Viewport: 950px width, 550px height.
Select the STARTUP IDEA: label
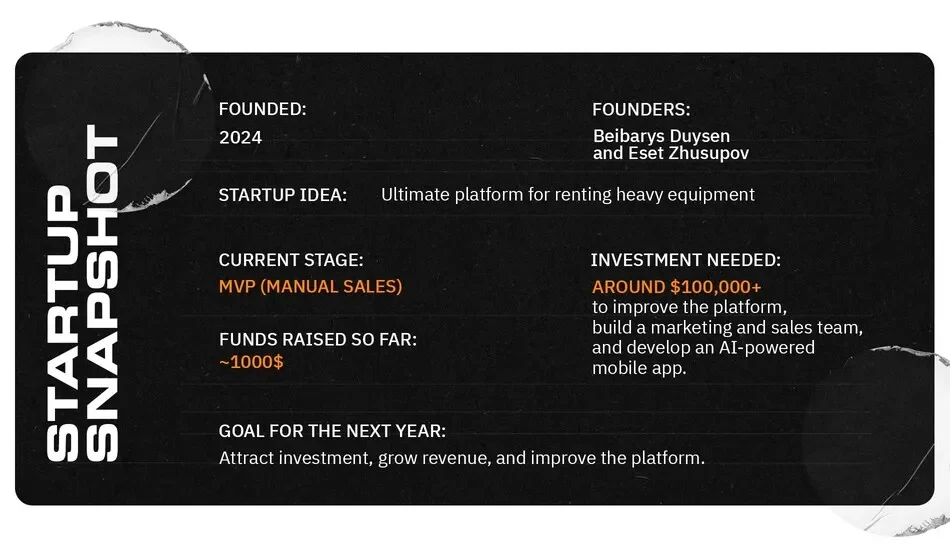point(282,195)
